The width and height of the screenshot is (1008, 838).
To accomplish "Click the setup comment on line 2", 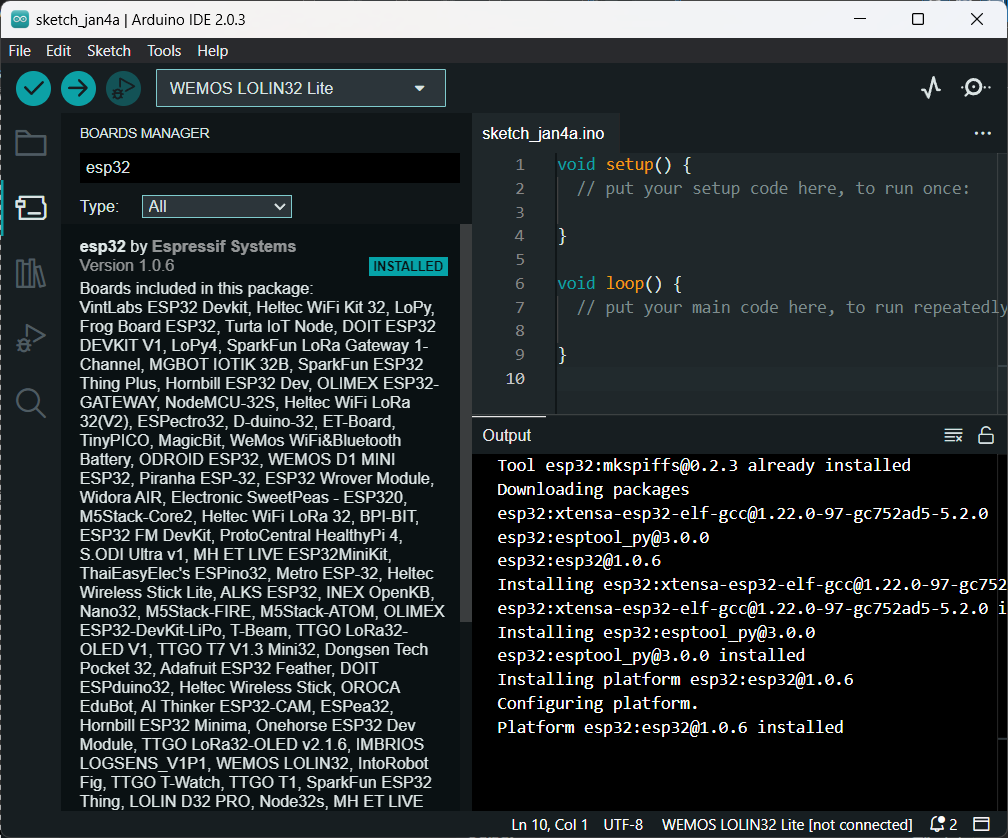I will click(x=773, y=188).
